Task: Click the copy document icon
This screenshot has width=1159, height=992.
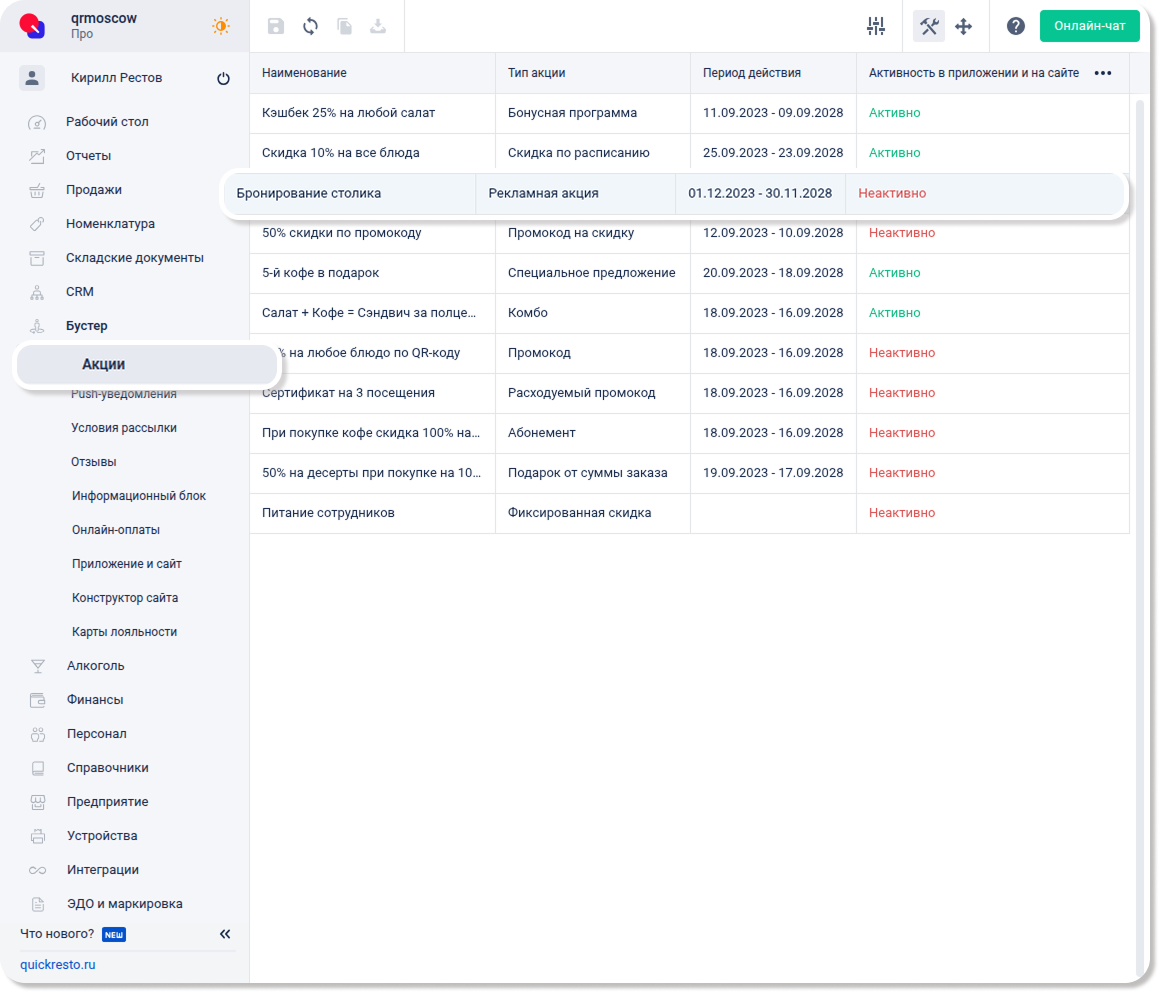Action: 344,27
